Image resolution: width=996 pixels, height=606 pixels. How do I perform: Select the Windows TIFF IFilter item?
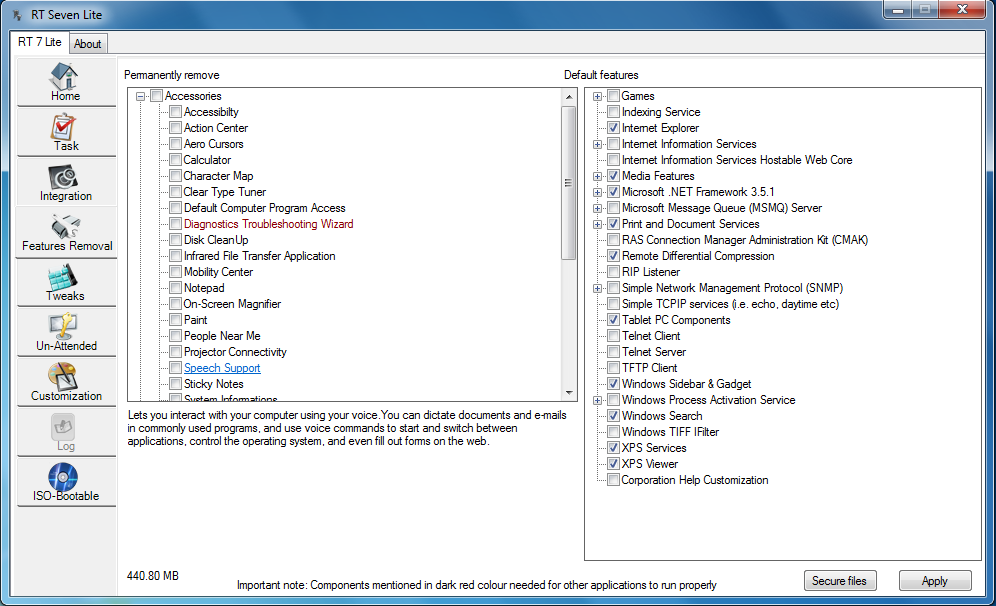point(670,432)
